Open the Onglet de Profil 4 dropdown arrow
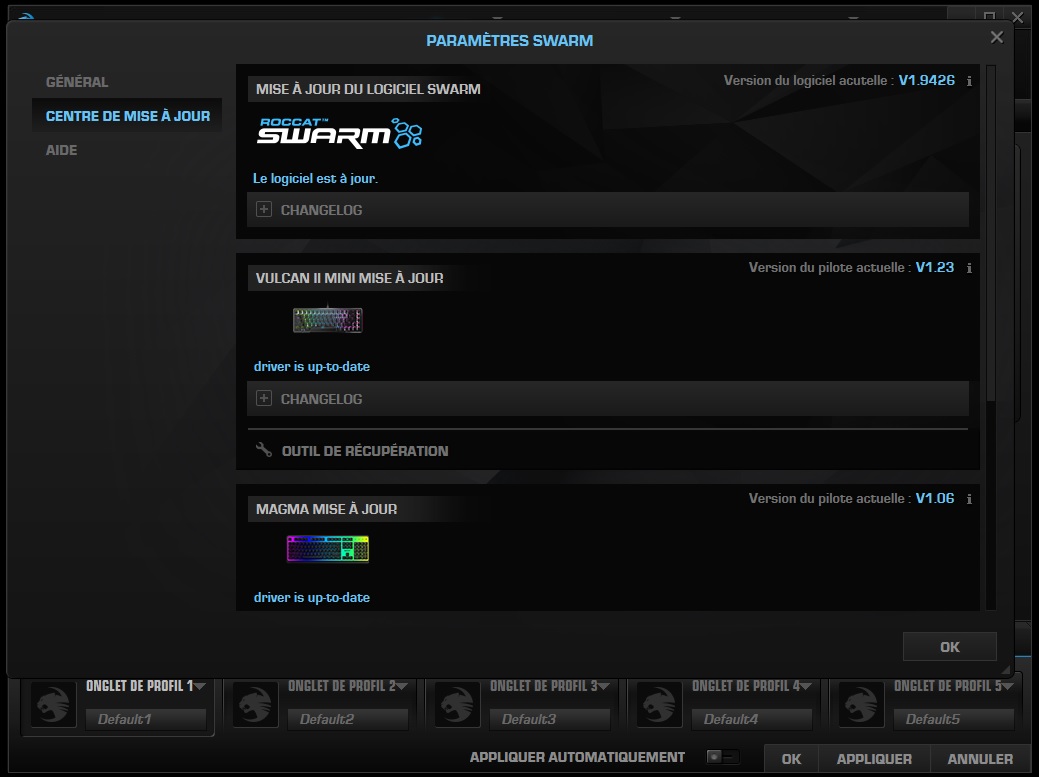 807,685
